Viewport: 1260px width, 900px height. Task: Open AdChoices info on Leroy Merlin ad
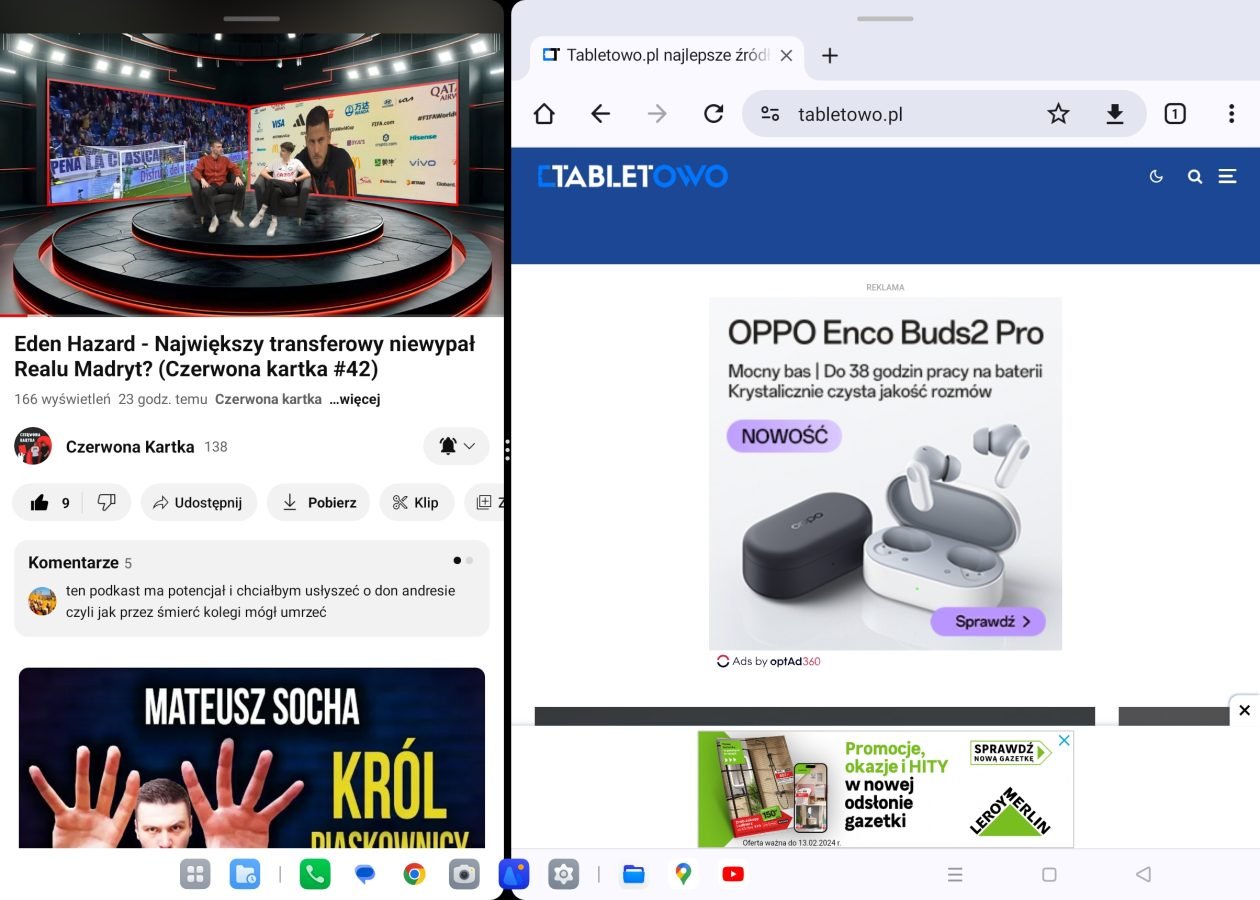coord(1065,741)
